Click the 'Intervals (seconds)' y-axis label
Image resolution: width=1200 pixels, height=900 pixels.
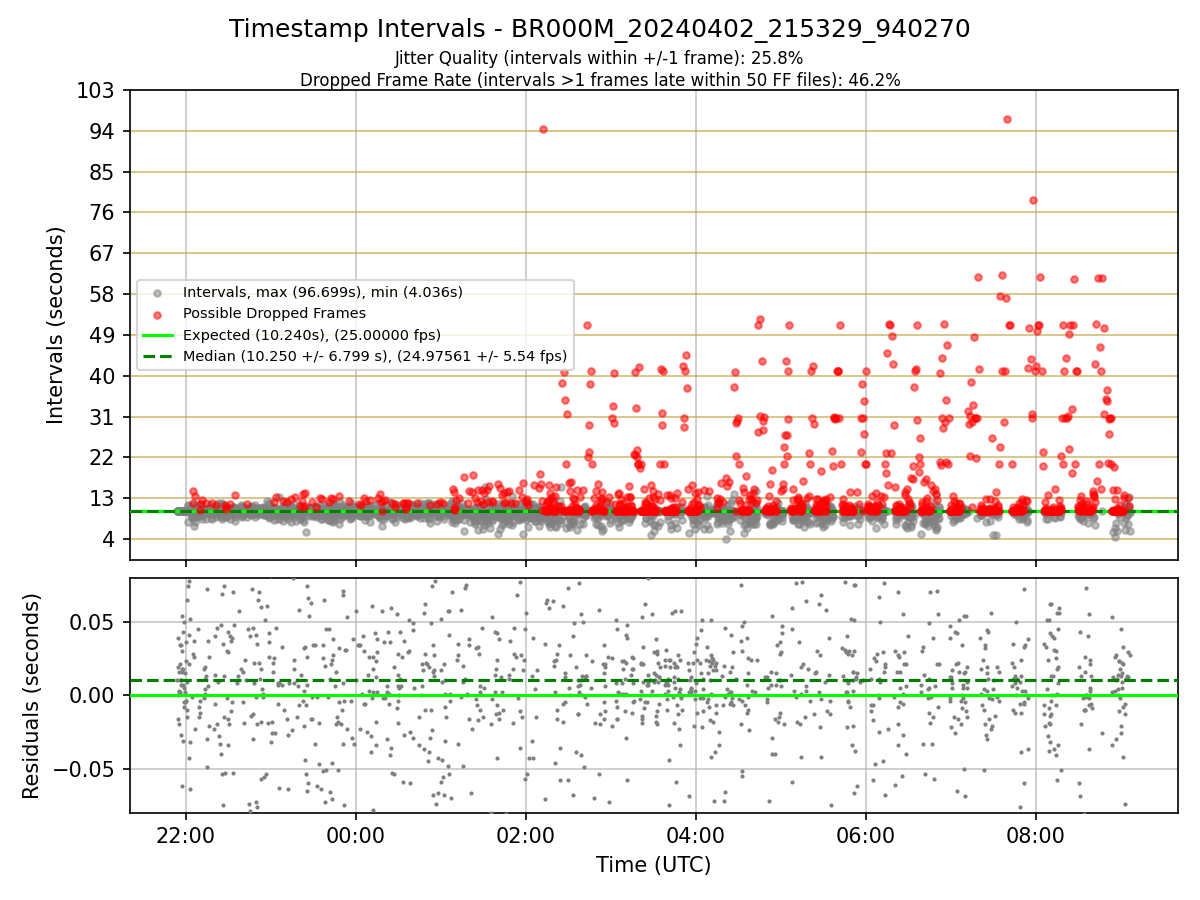(56, 324)
